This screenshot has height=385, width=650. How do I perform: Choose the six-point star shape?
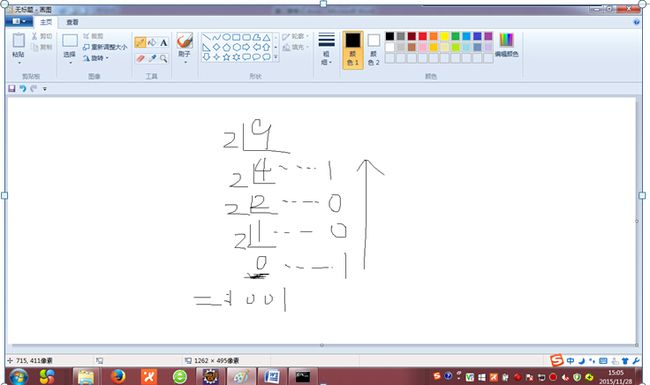point(236,57)
